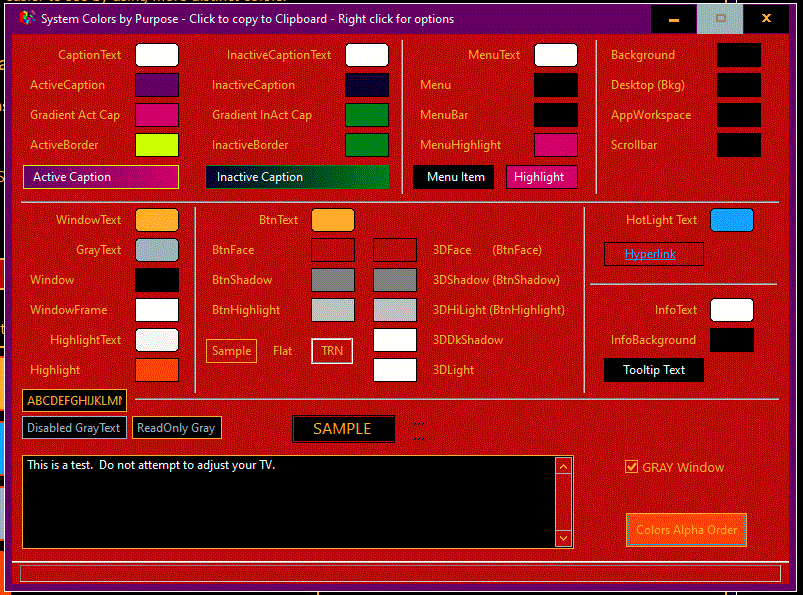This screenshot has width=803, height=595.
Task: Click the ReadOnly Gray field
Action: [177, 428]
